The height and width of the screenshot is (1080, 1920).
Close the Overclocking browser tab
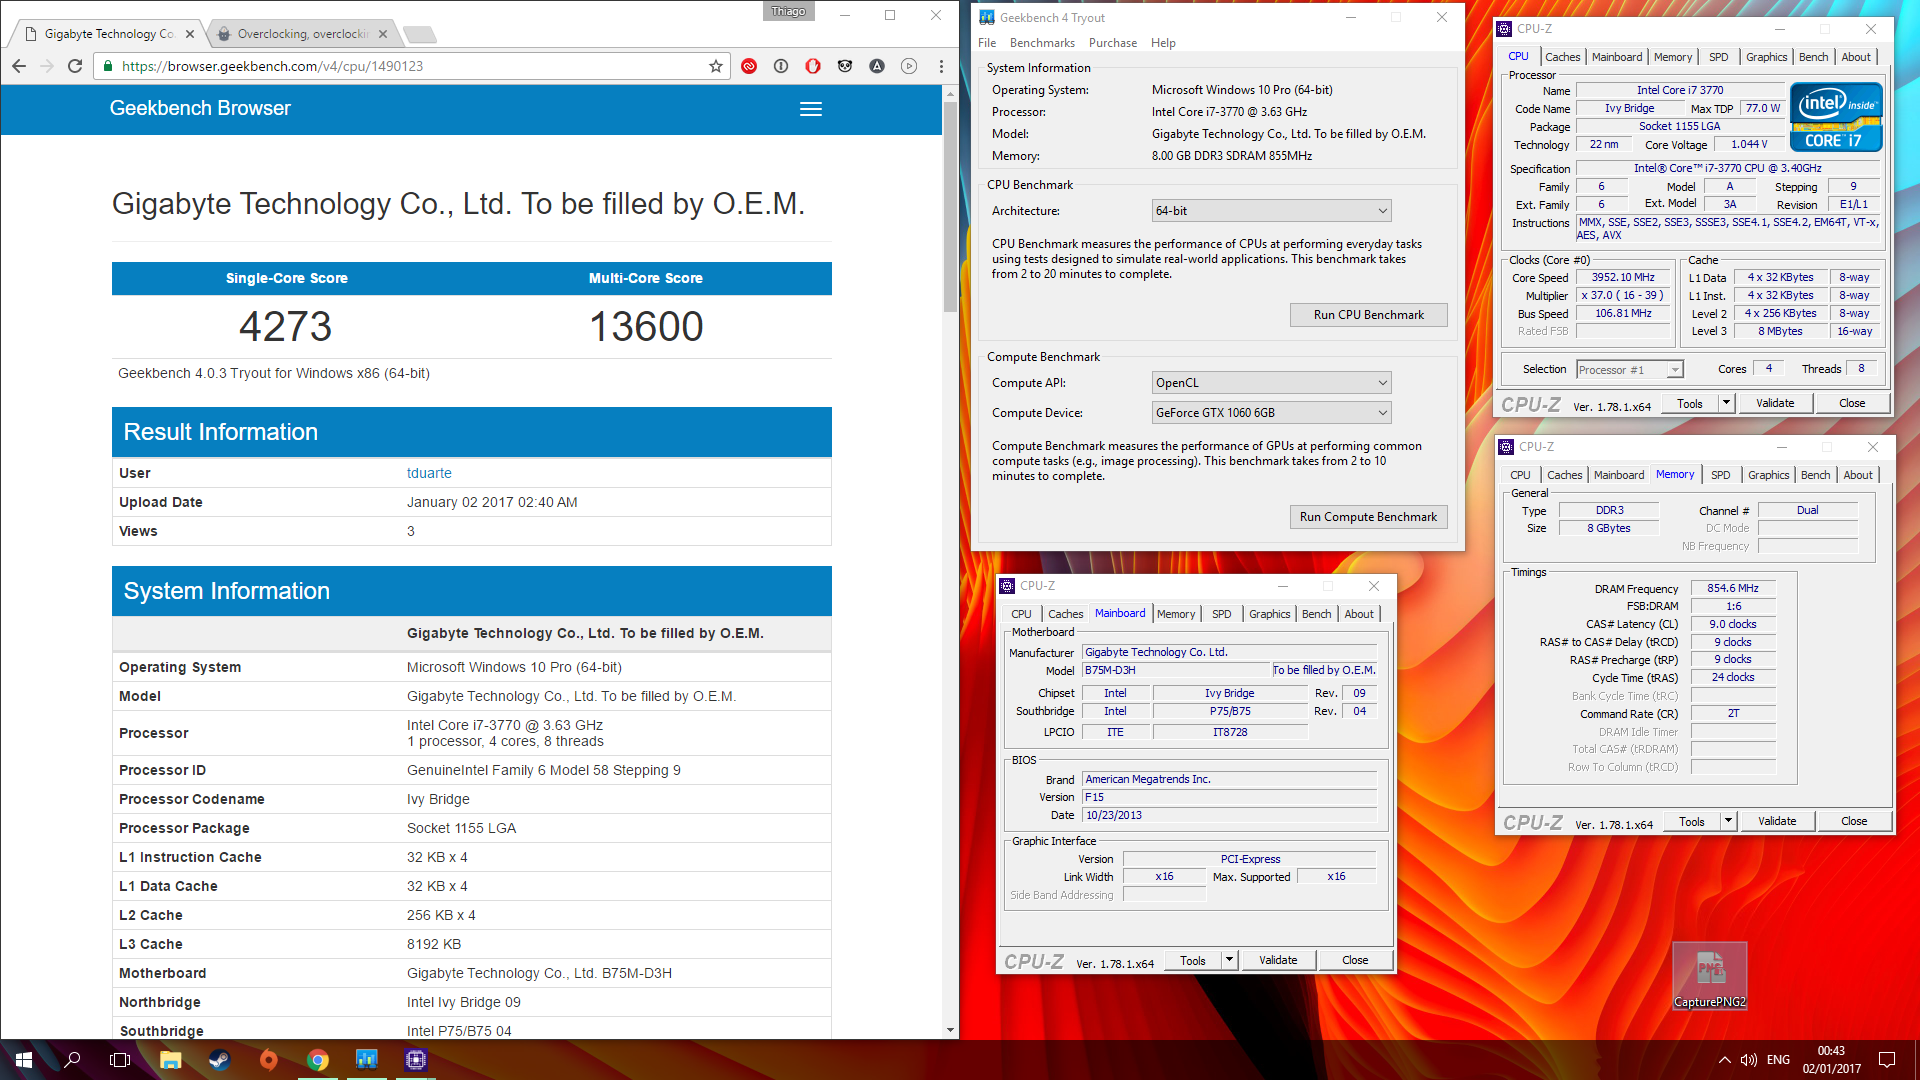point(382,34)
